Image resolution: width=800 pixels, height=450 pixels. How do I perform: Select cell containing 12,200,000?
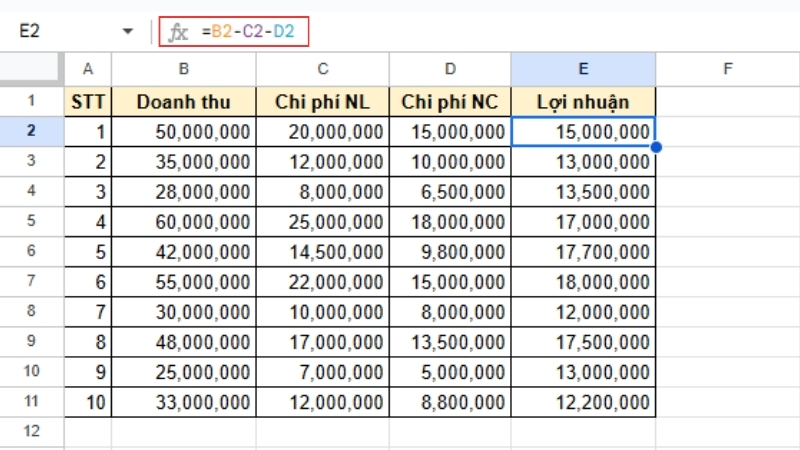pyautogui.click(x=583, y=402)
